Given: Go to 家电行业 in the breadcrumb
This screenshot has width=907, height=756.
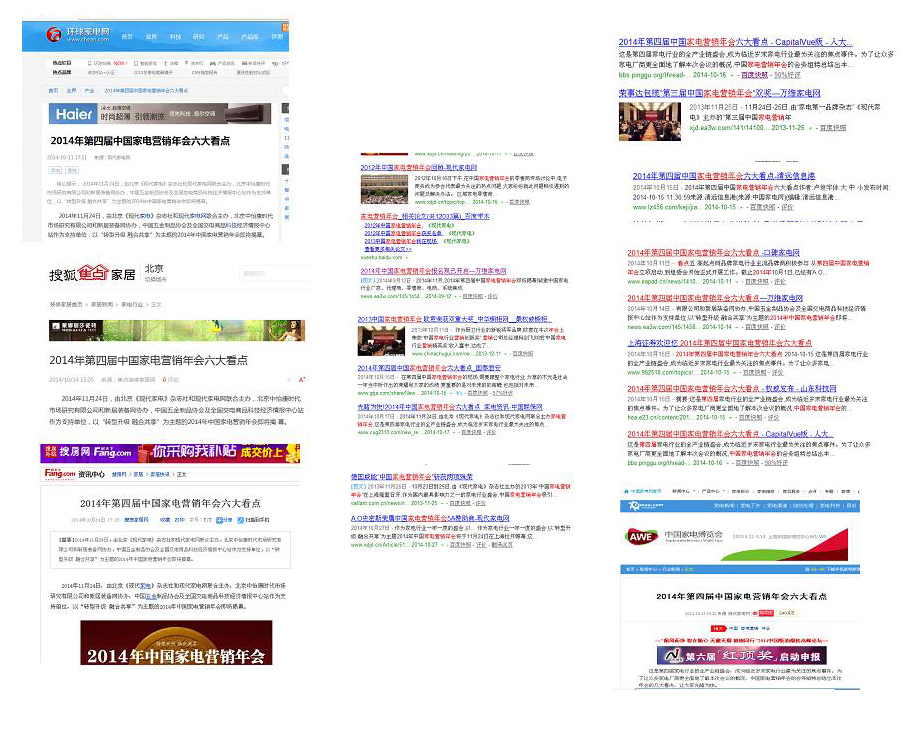Looking at the screenshot, I should [x=131, y=304].
